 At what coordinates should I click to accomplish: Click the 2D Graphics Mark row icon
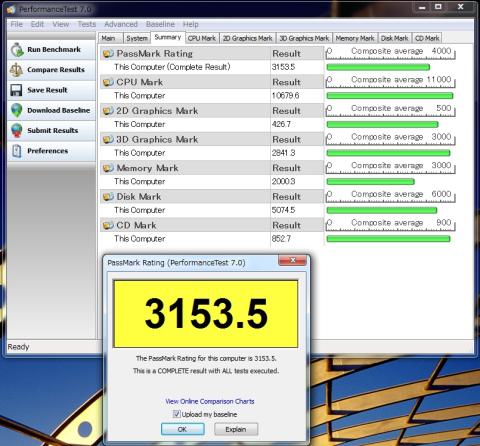[108, 111]
